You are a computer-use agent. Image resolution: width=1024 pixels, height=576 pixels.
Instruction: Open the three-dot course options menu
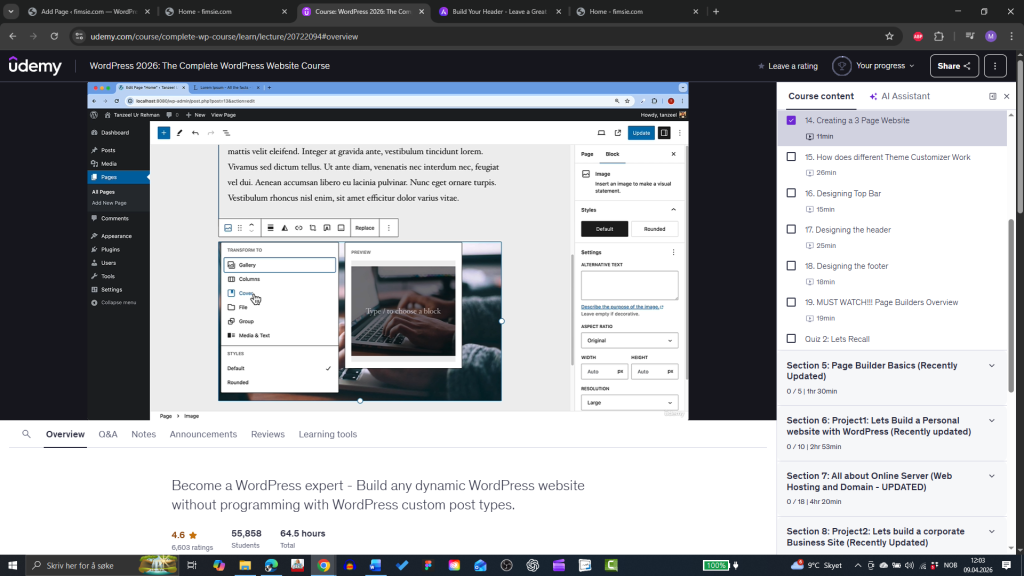click(x=994, y=66)
